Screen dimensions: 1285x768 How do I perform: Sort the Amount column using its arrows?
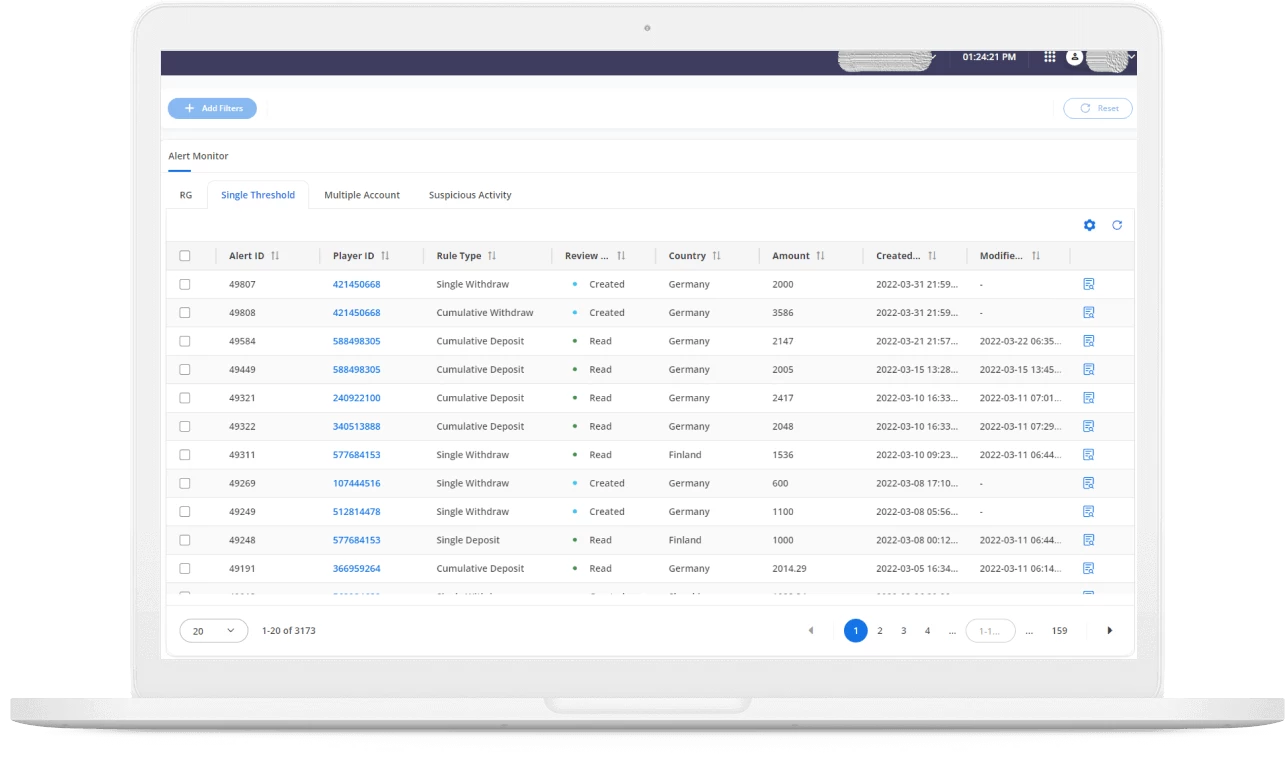coord(820,256)
